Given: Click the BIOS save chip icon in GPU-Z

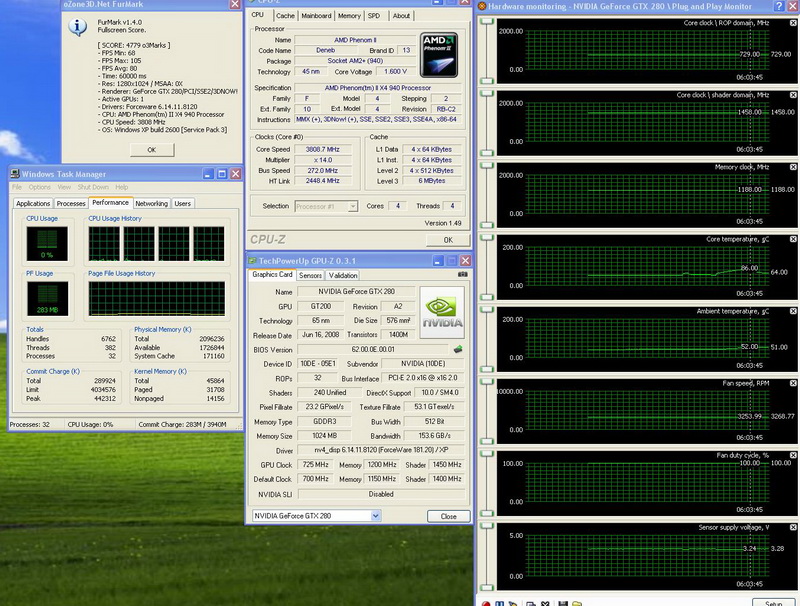Looking at the screenshot, I should click(x=458, y=349).
